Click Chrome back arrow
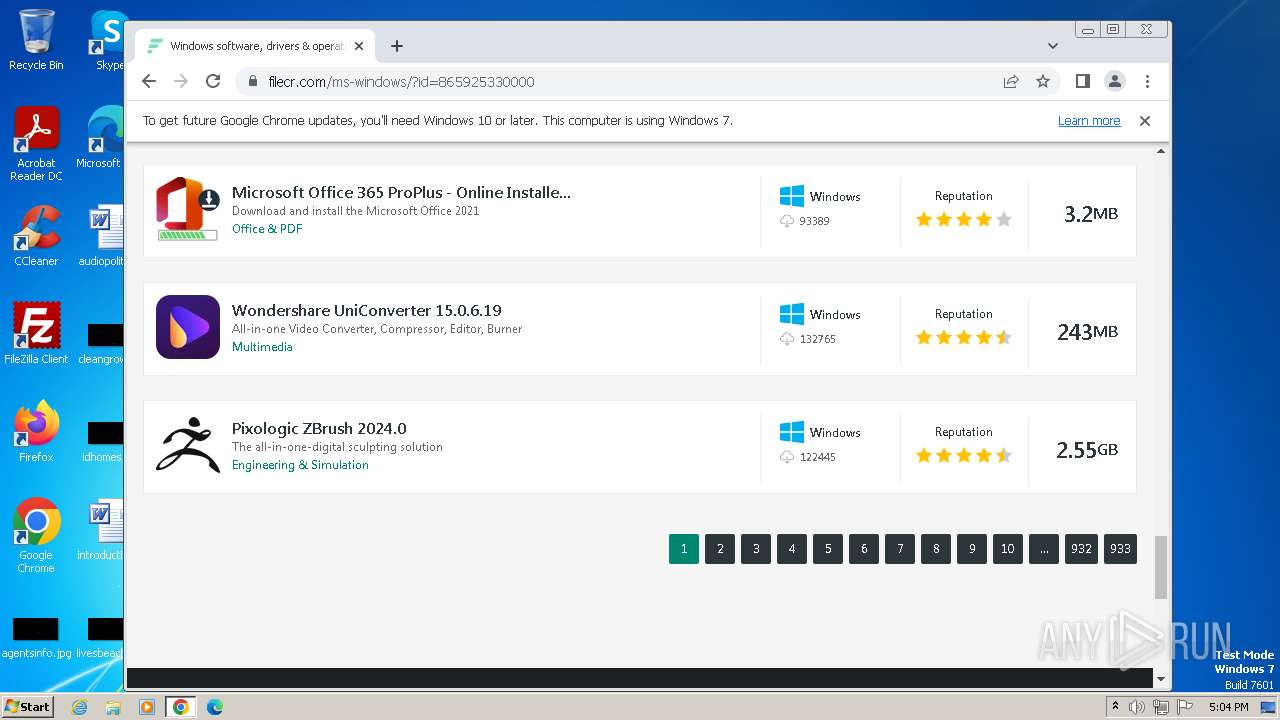This screenshot has width=1280, height=720. click(149, 81)
